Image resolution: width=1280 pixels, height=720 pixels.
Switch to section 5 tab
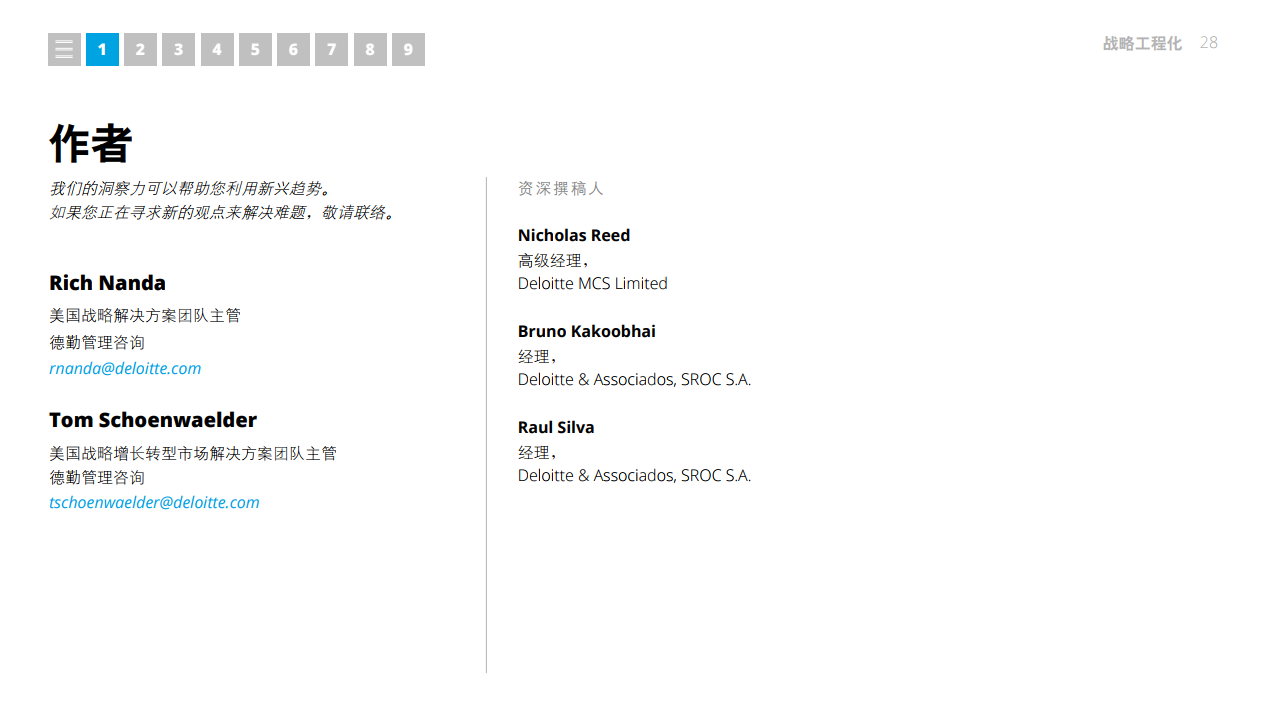point(255,49)
